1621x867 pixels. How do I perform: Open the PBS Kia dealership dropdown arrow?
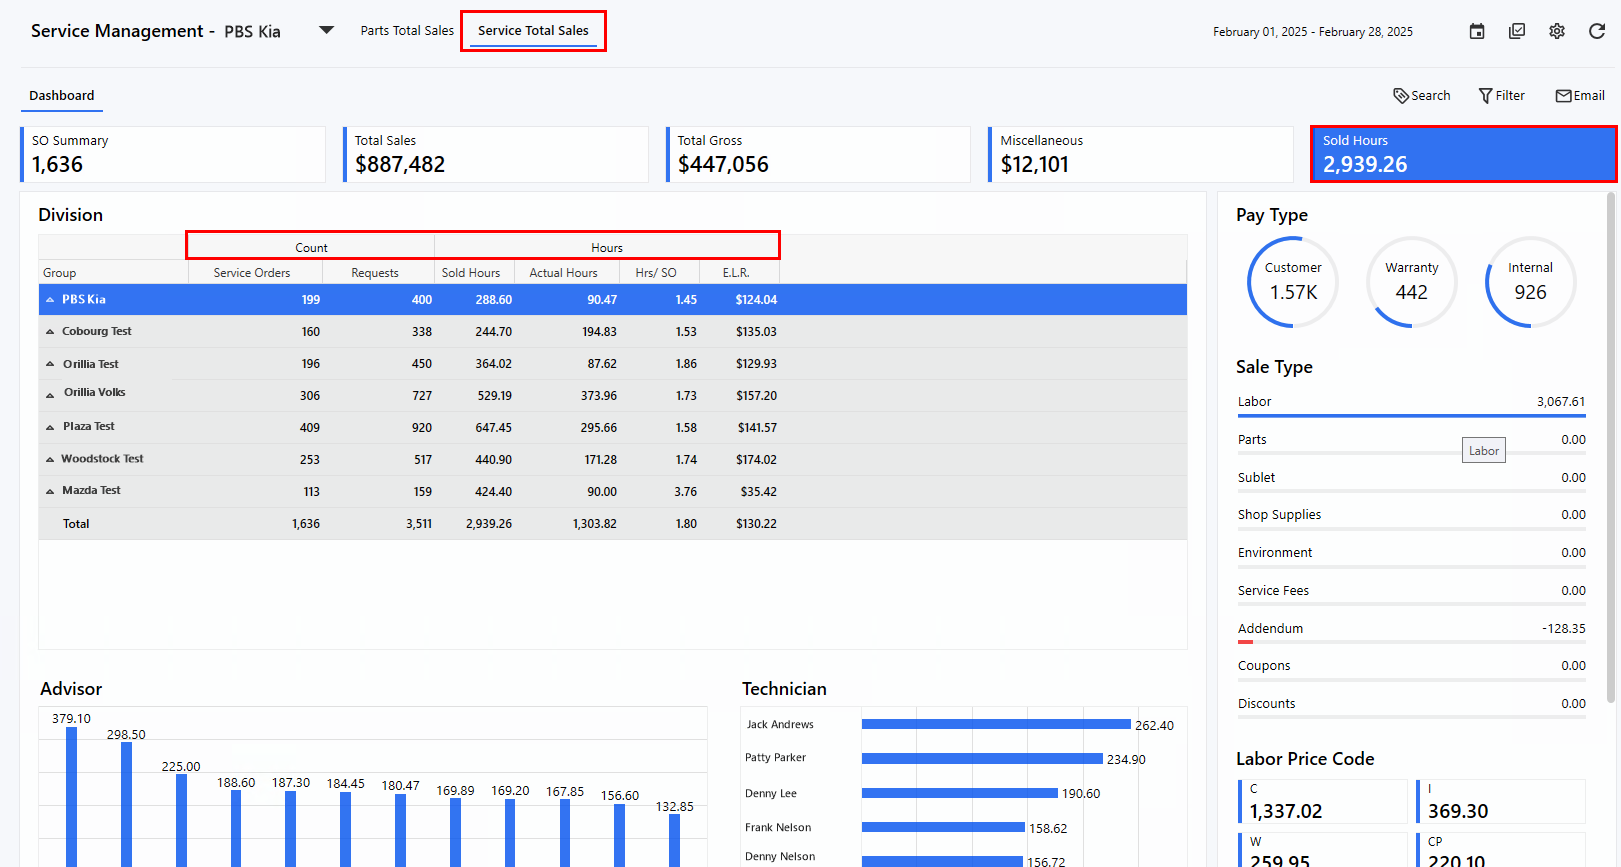click(326, 30)
